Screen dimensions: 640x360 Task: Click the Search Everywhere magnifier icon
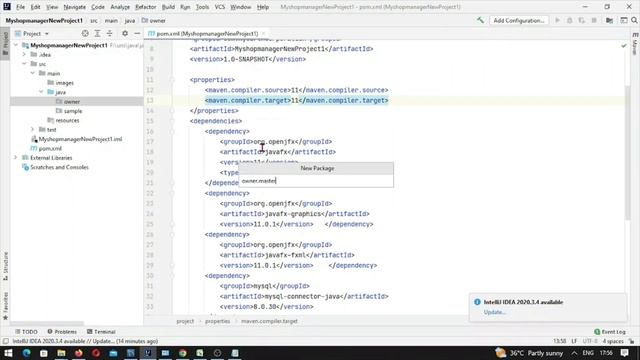click(634, 20)
